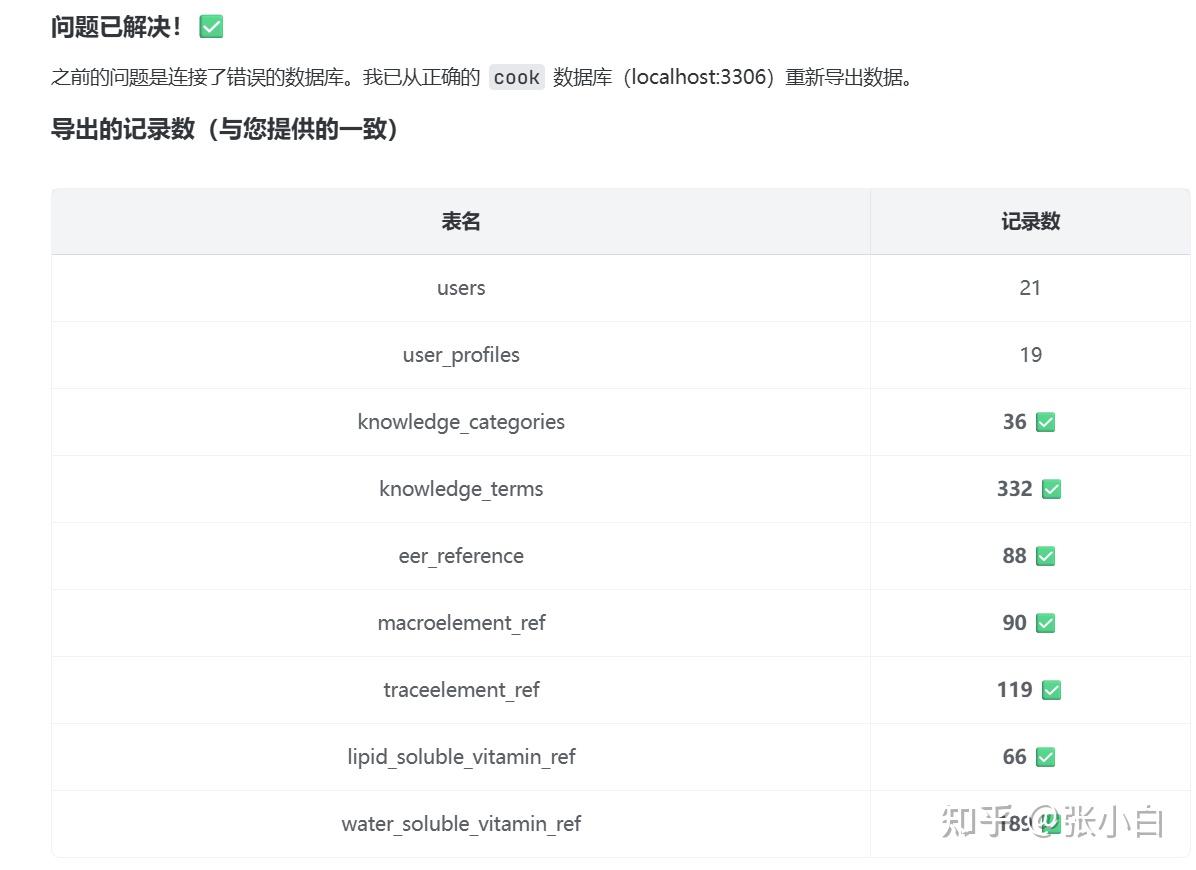Click the water_soluble_vitamin_ref row label

pyautogui.click(x=461, y=824)
